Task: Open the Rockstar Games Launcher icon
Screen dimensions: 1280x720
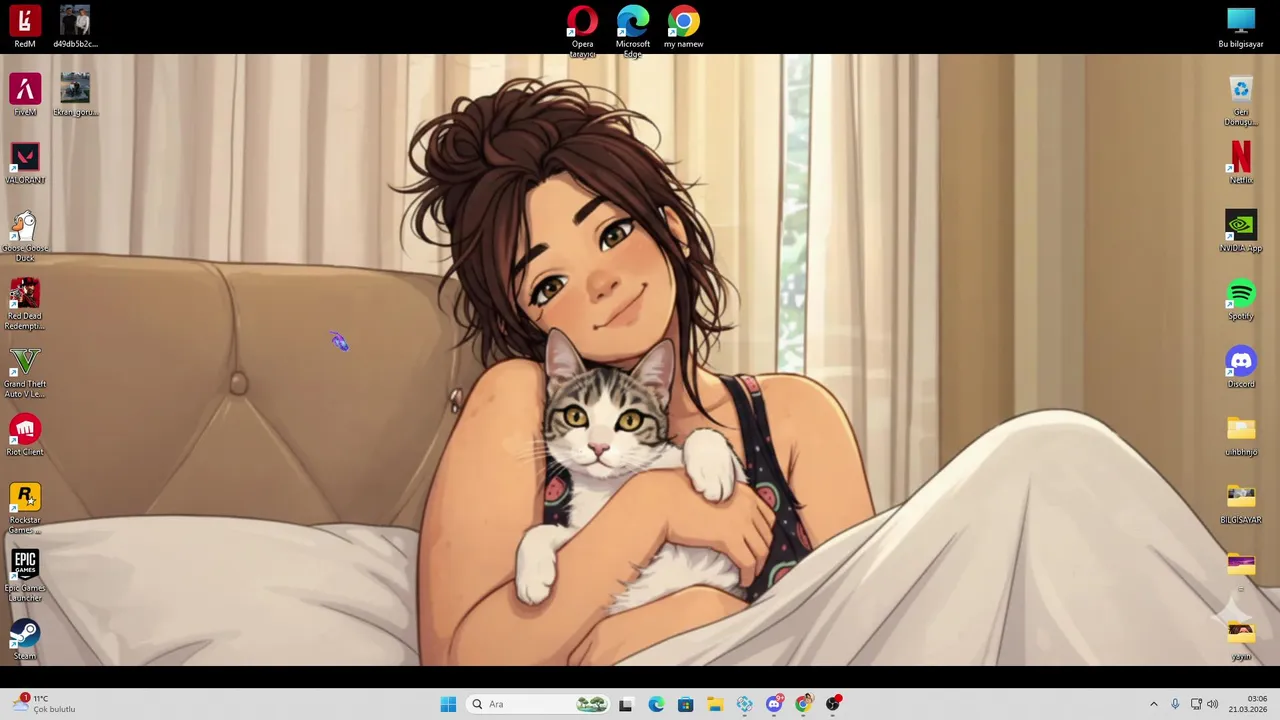Action: coord(25,508)
